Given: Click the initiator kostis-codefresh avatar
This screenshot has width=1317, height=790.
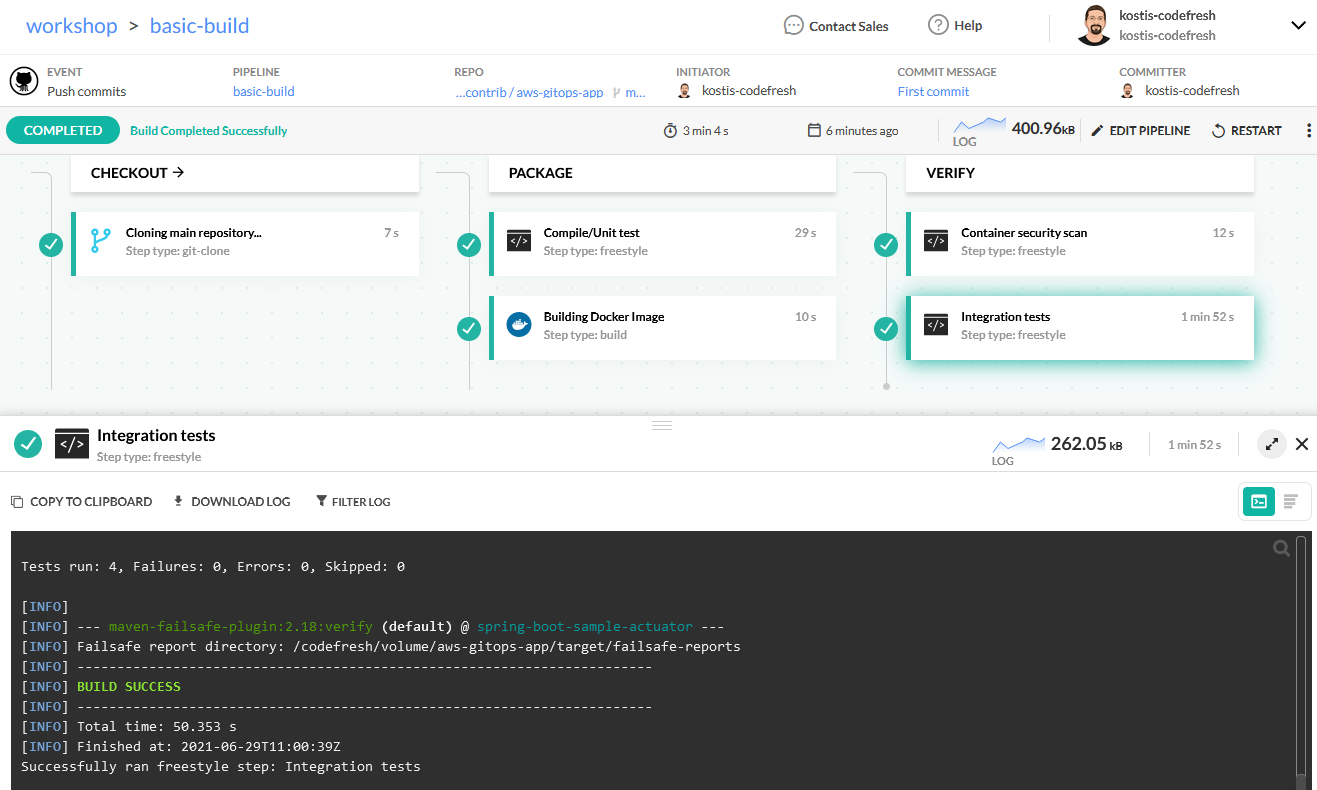Looking at the screenshot, I should [x=684, y=91].
